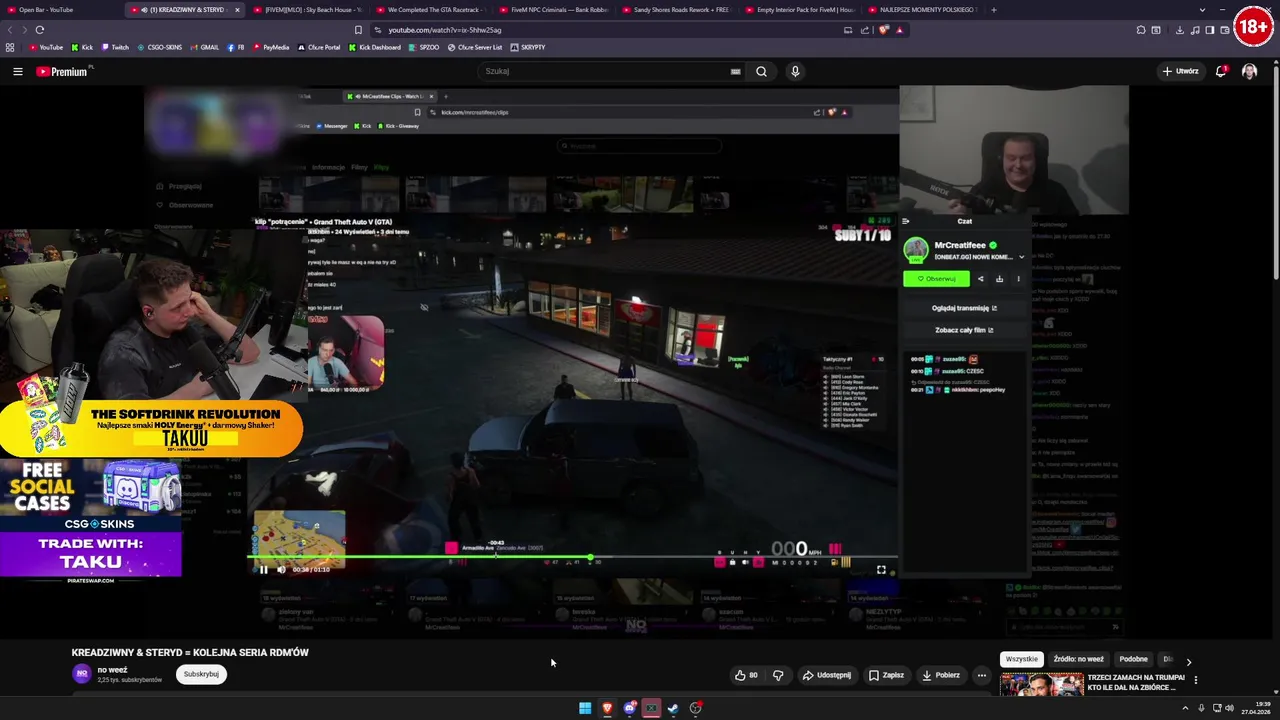The width and height of the screenshot is (1280, 720).
Task: Reload the current page
Action: pyautogui.click(x=40, y=30)
